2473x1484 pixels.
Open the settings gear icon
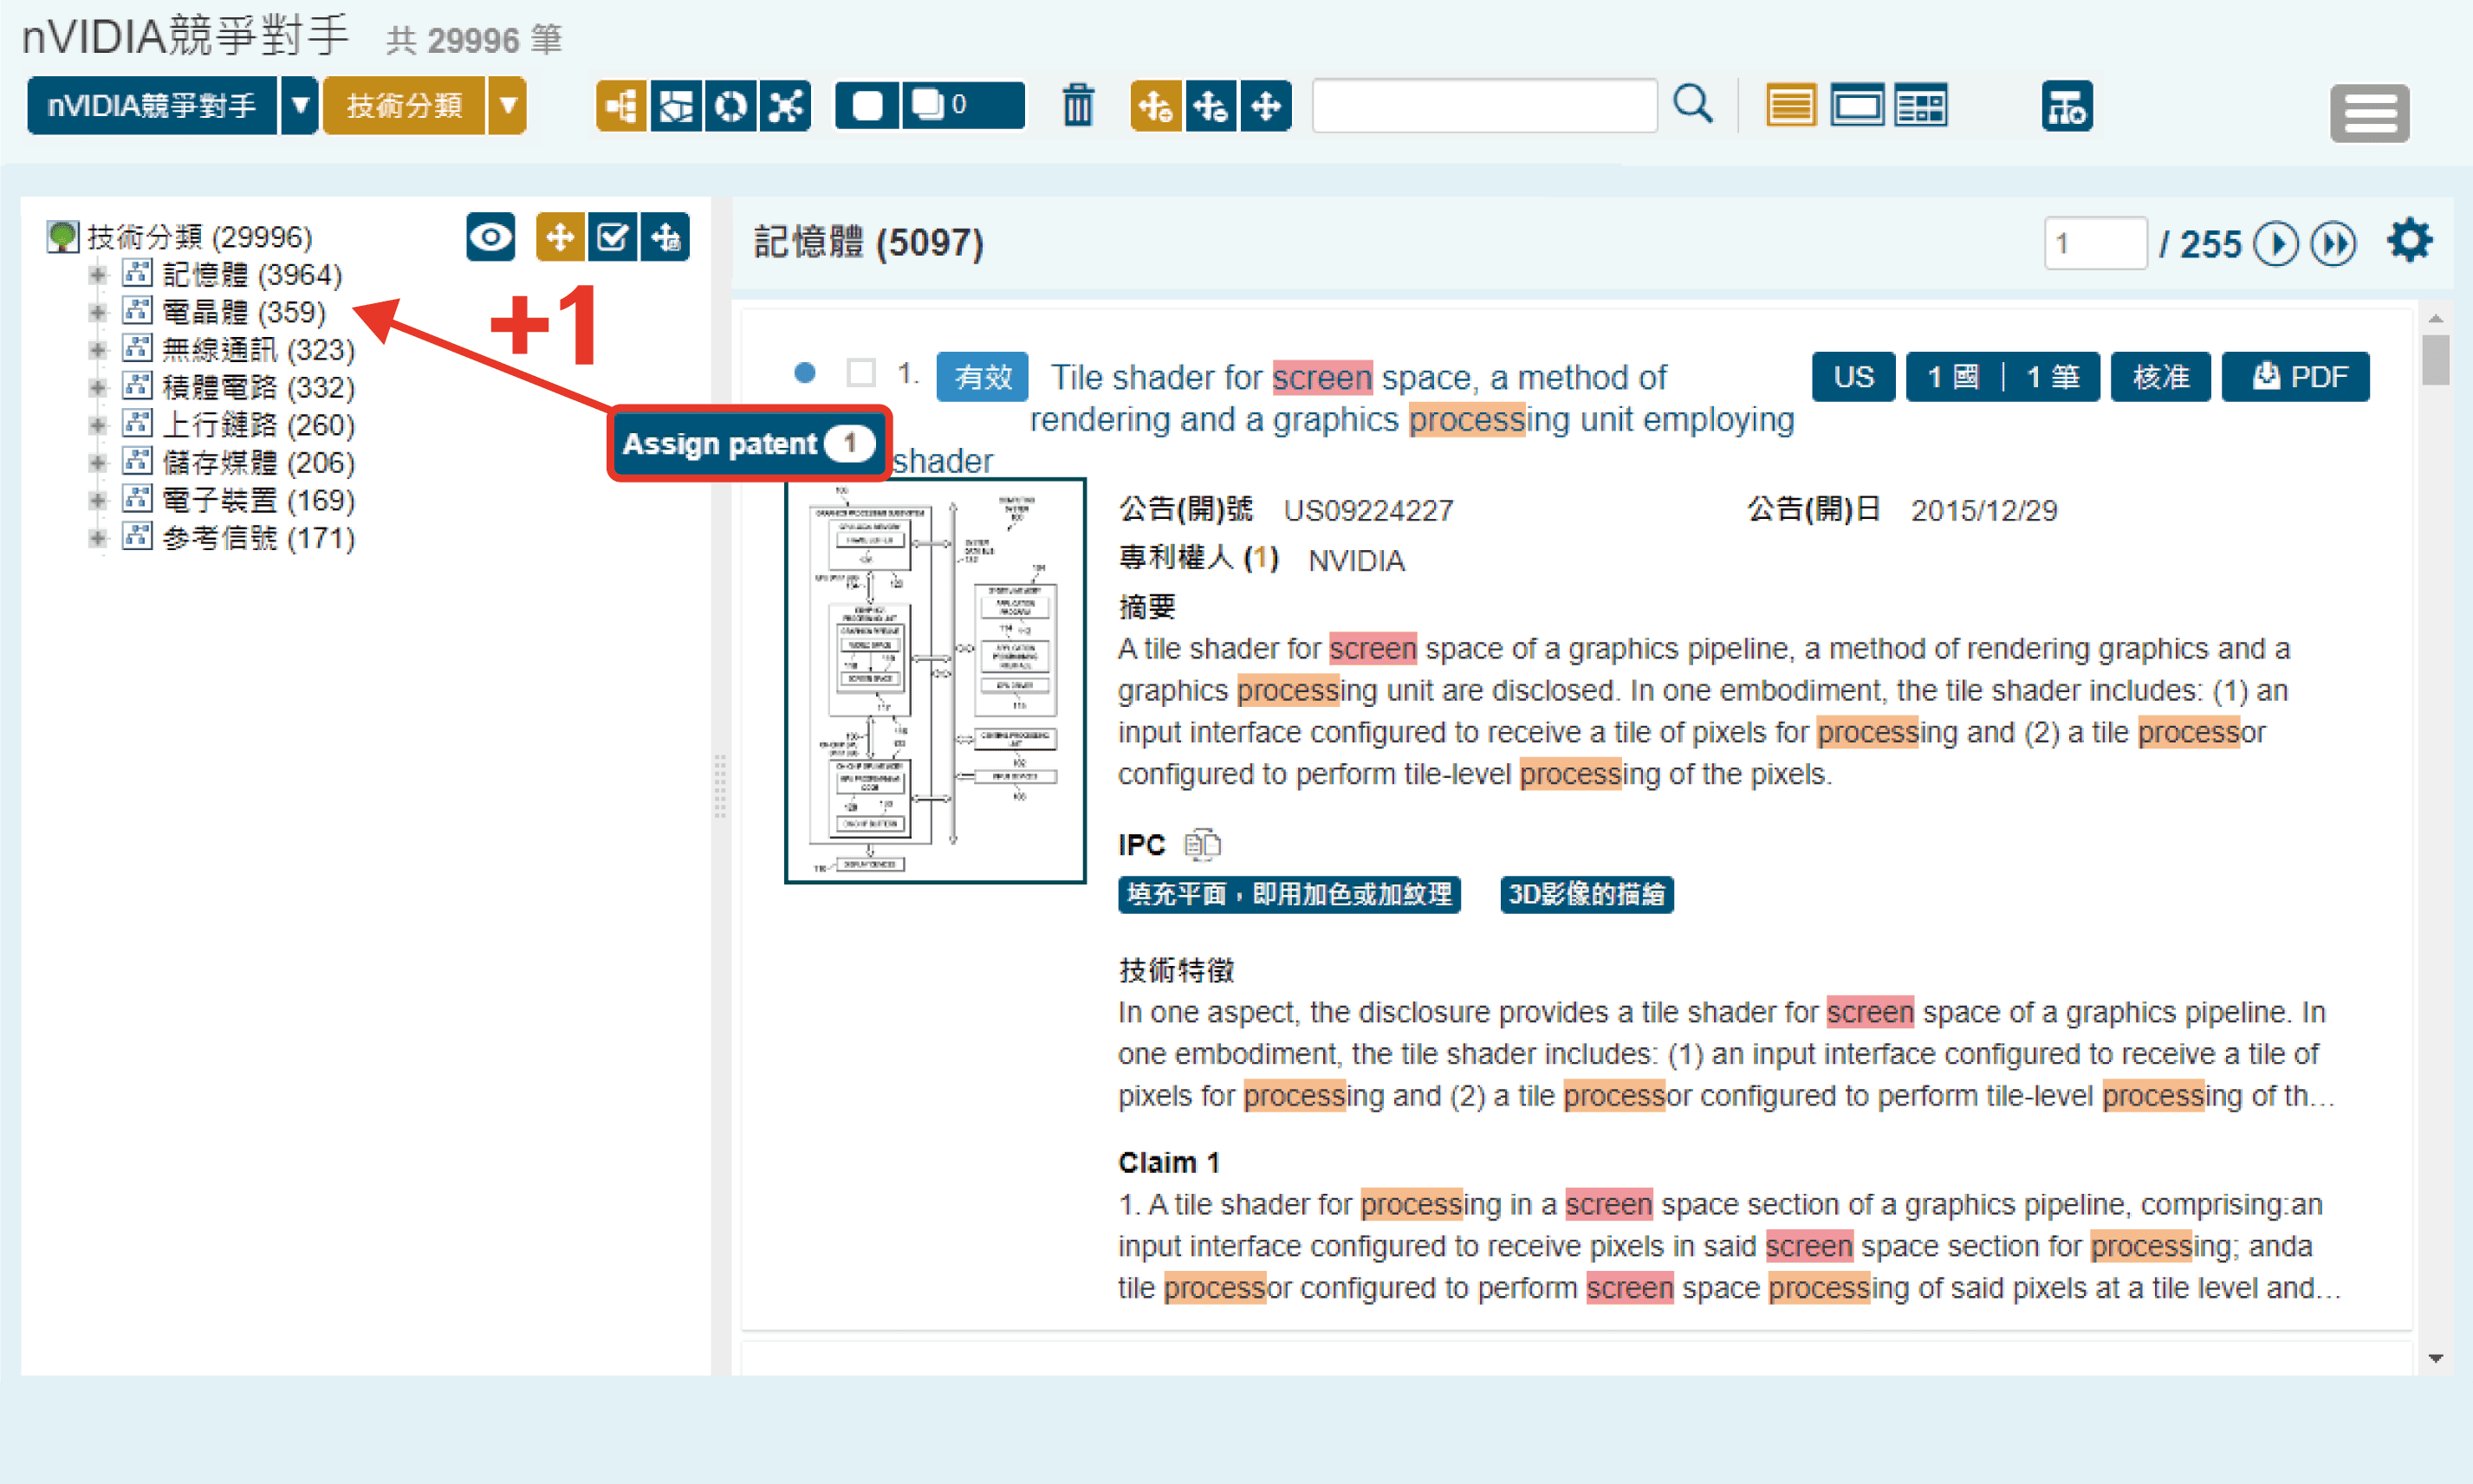pyautogui.click(x=2408, y=242)
